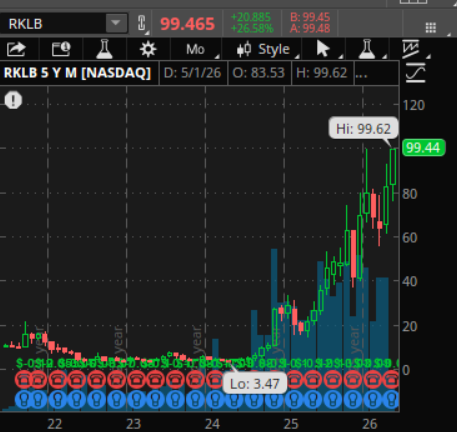The height and width of the screenshot is (432, 457).
Task: Open the patterns flask icon at right
Action: (367, 49)
